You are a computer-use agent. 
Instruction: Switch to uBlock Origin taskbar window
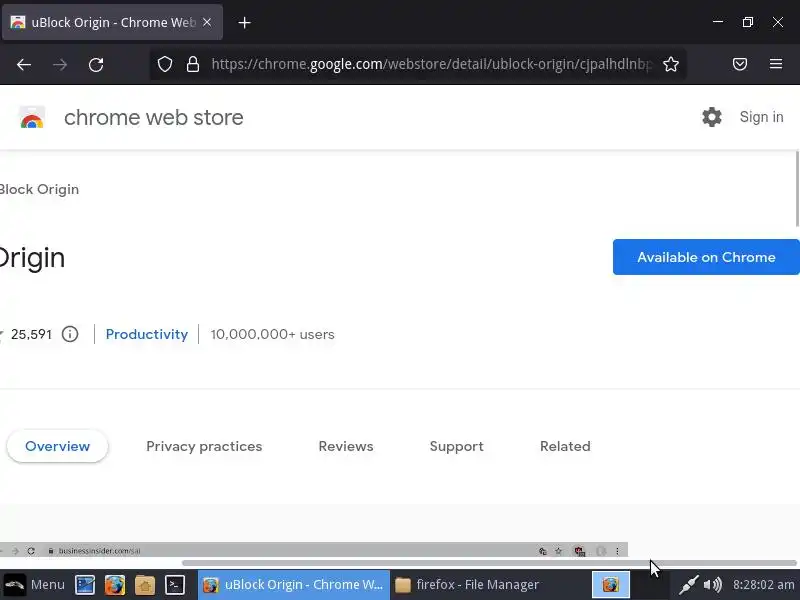(x=294, y=585)
